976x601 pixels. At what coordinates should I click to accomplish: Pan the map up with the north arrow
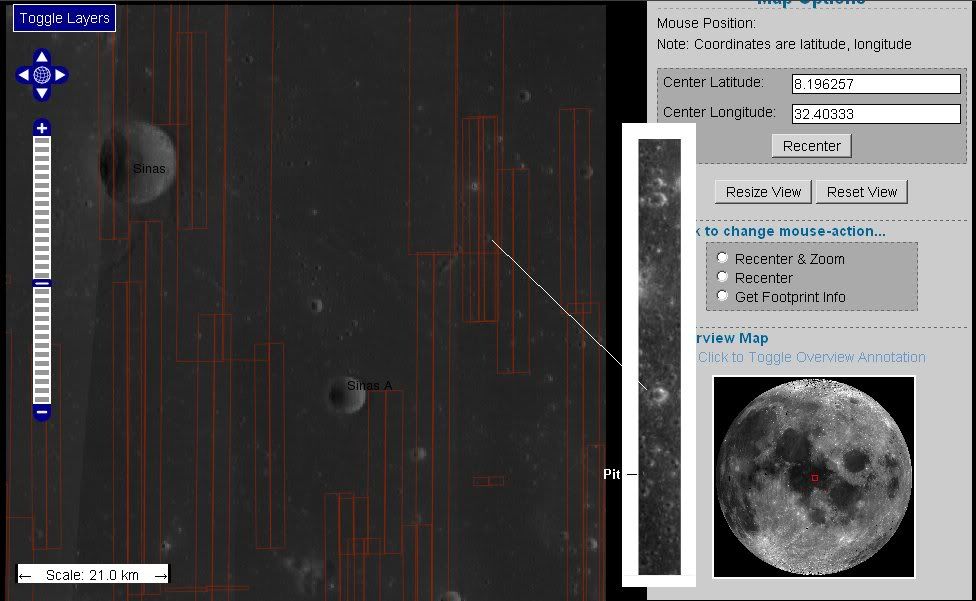tap(42, 57)
